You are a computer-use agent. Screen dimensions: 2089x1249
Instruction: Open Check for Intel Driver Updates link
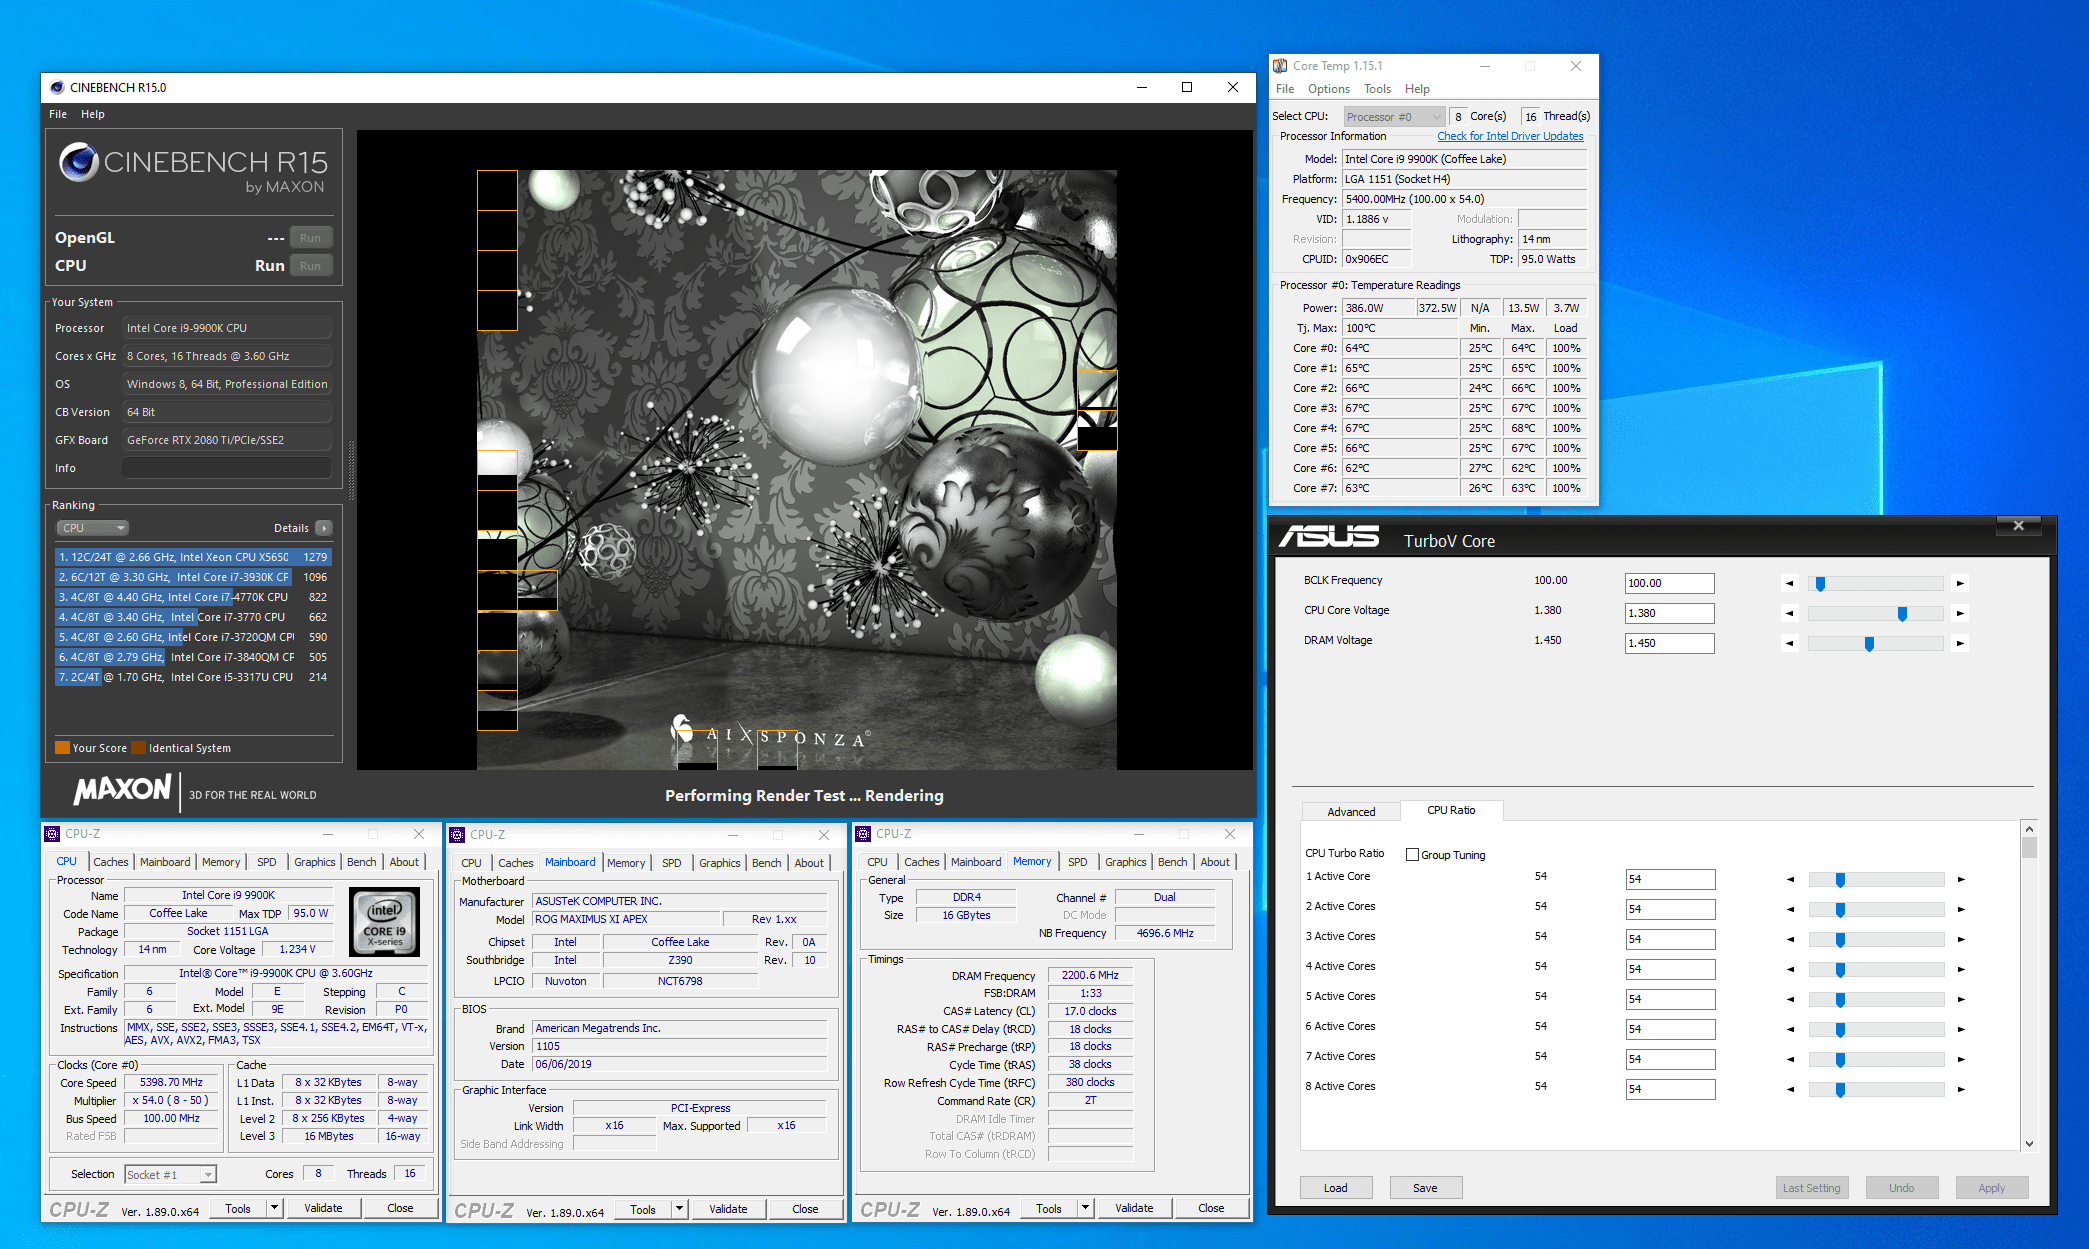coord(1510,136)
